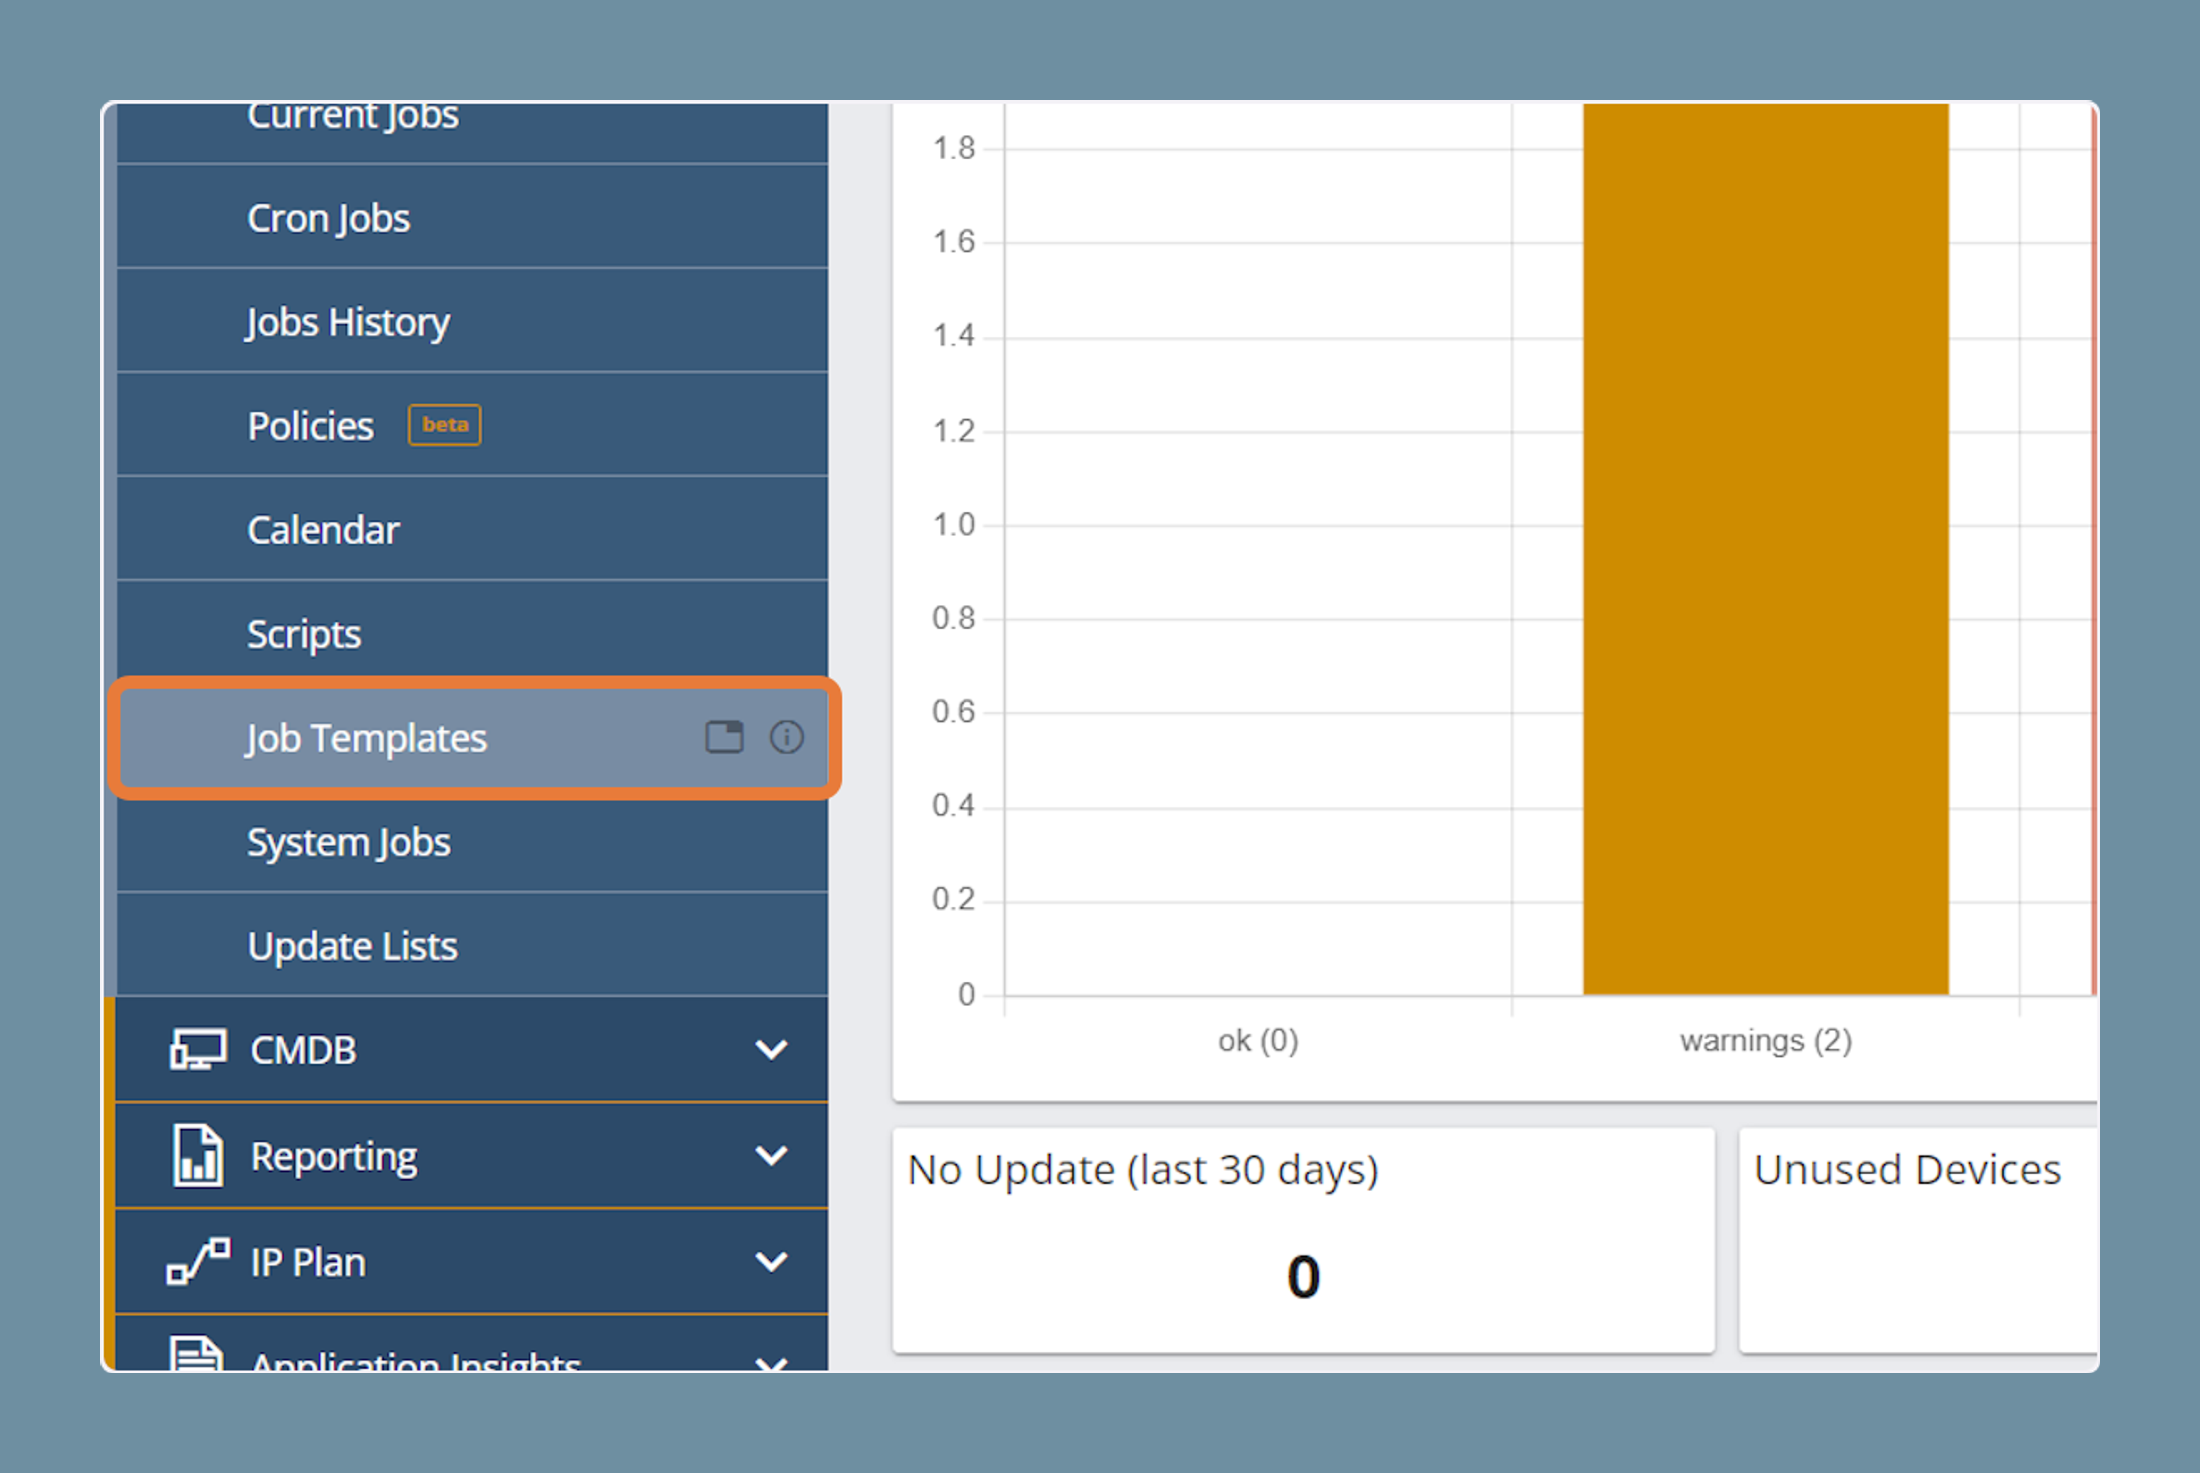Click the Job Templates info icon

pos(787,738)
